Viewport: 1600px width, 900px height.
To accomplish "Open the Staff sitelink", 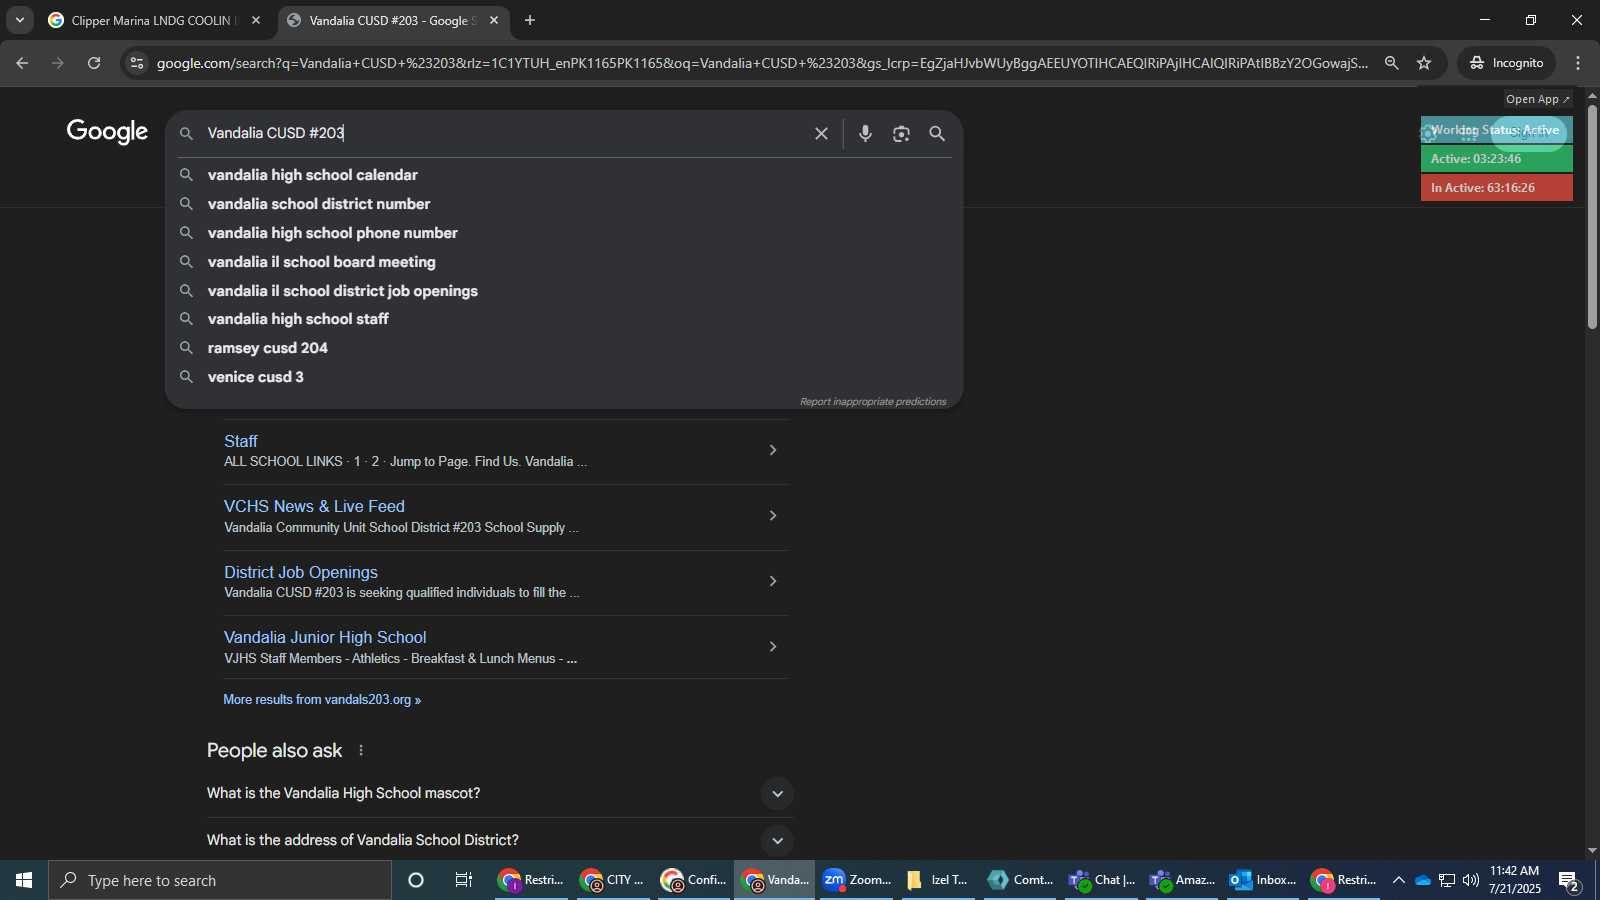I will pyautogui.click(x=240, y=441).
